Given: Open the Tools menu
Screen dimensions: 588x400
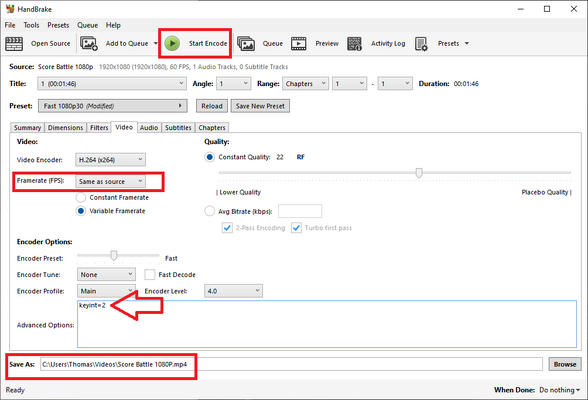Looking at the screenshot, I should (x=31, y=25).
